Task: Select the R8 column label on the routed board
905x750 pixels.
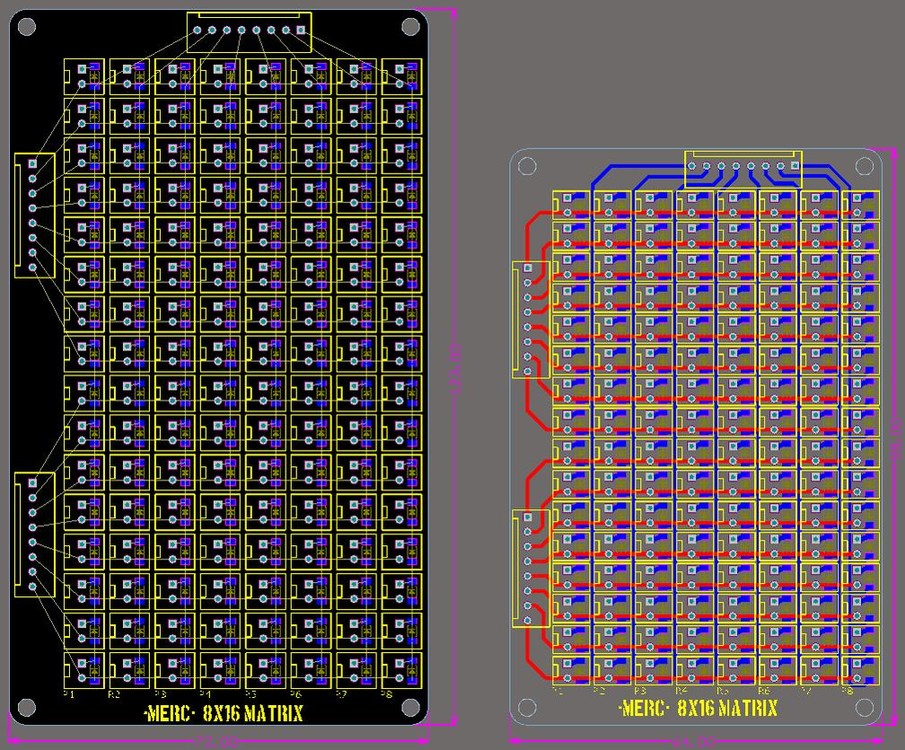Action: 847,691
